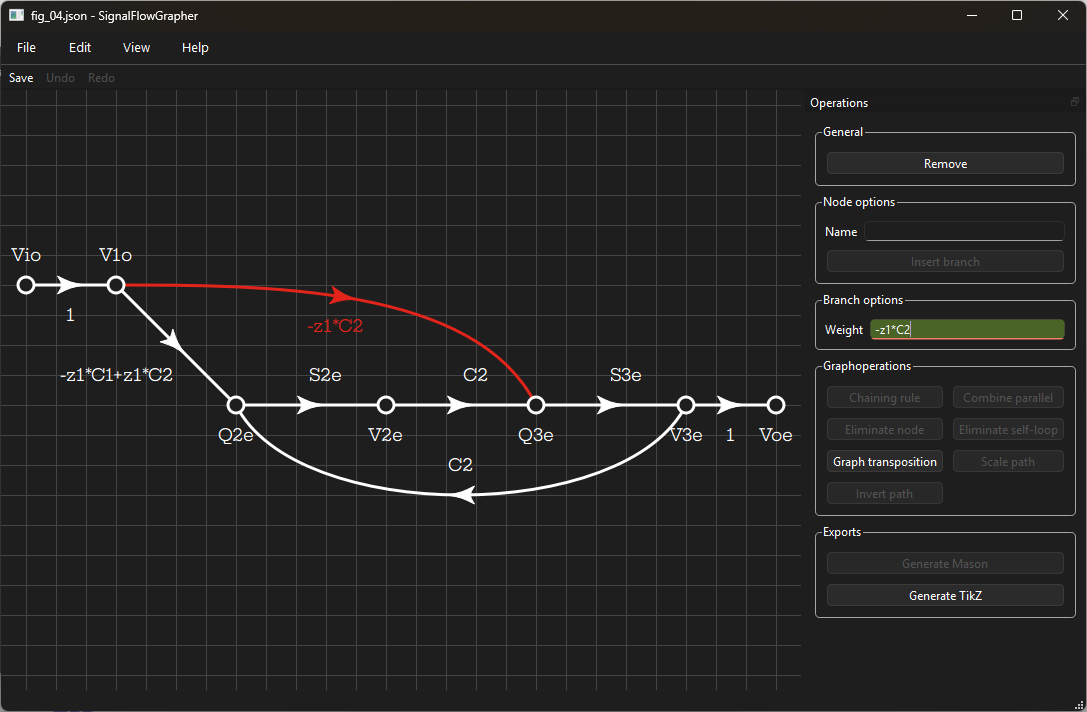The width and height of the screenshot is (1087, 712).
Task: Click the V2e node circle
Action: tap(386, 405)
